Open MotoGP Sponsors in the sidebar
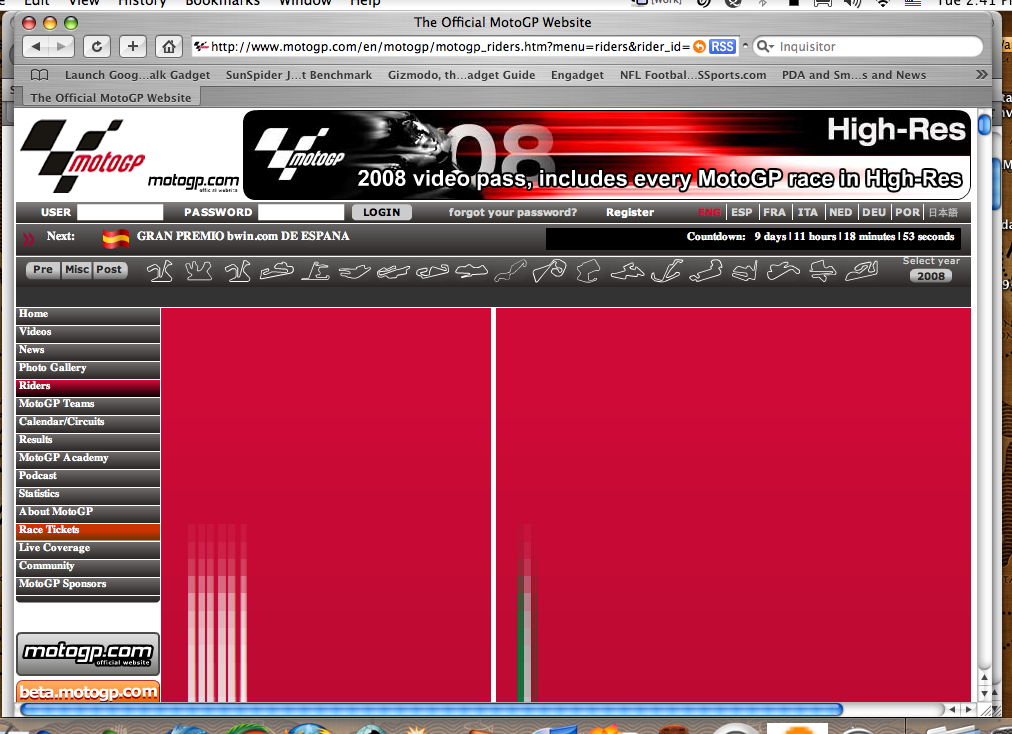This screenshot has width=1012, height=734. [x=88, y=586]
